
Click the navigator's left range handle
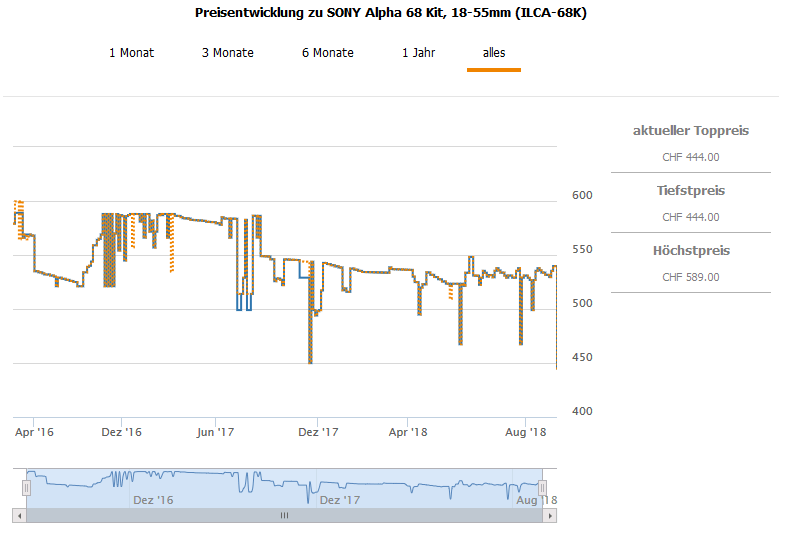(27, 487)
